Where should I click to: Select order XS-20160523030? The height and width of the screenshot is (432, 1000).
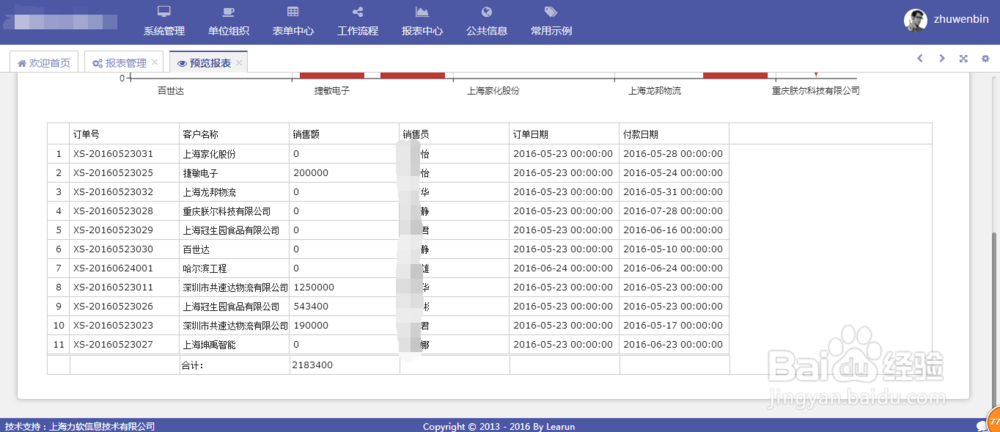(113, 249)
